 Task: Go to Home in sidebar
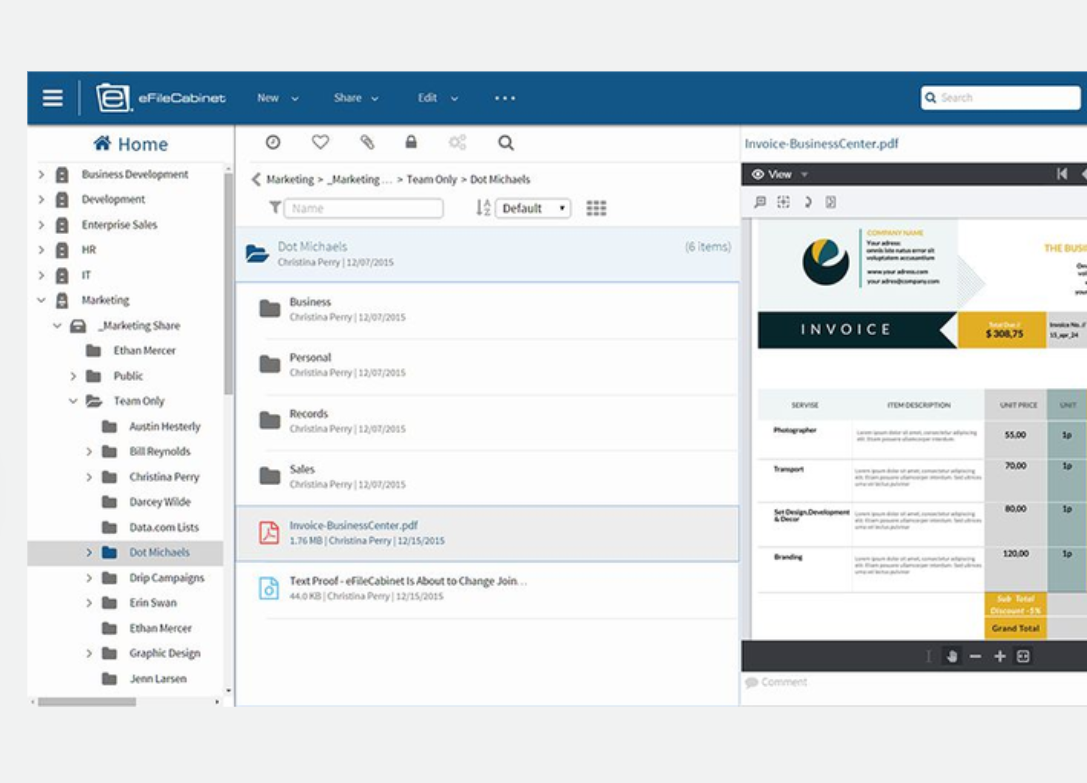click(x=131, y=144)
